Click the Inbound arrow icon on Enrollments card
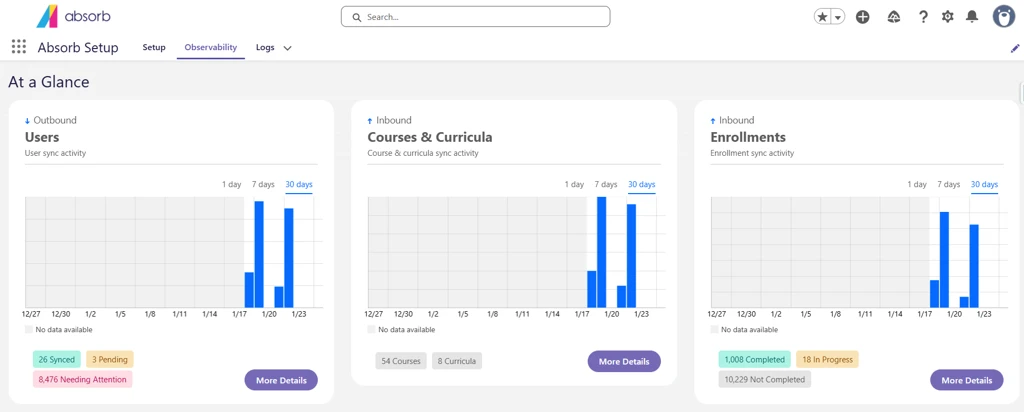Screen dimensions: 1024x412 (x=713, y=121)
